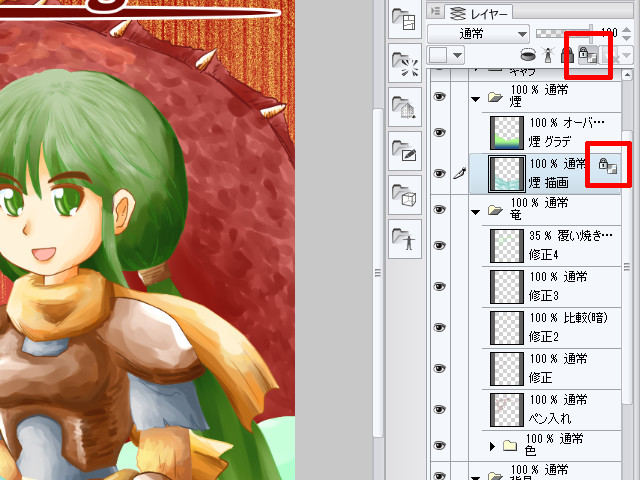This screenshot has width=640, height=480.
Task: Click the 修正4 layer name
Action: 543,255
